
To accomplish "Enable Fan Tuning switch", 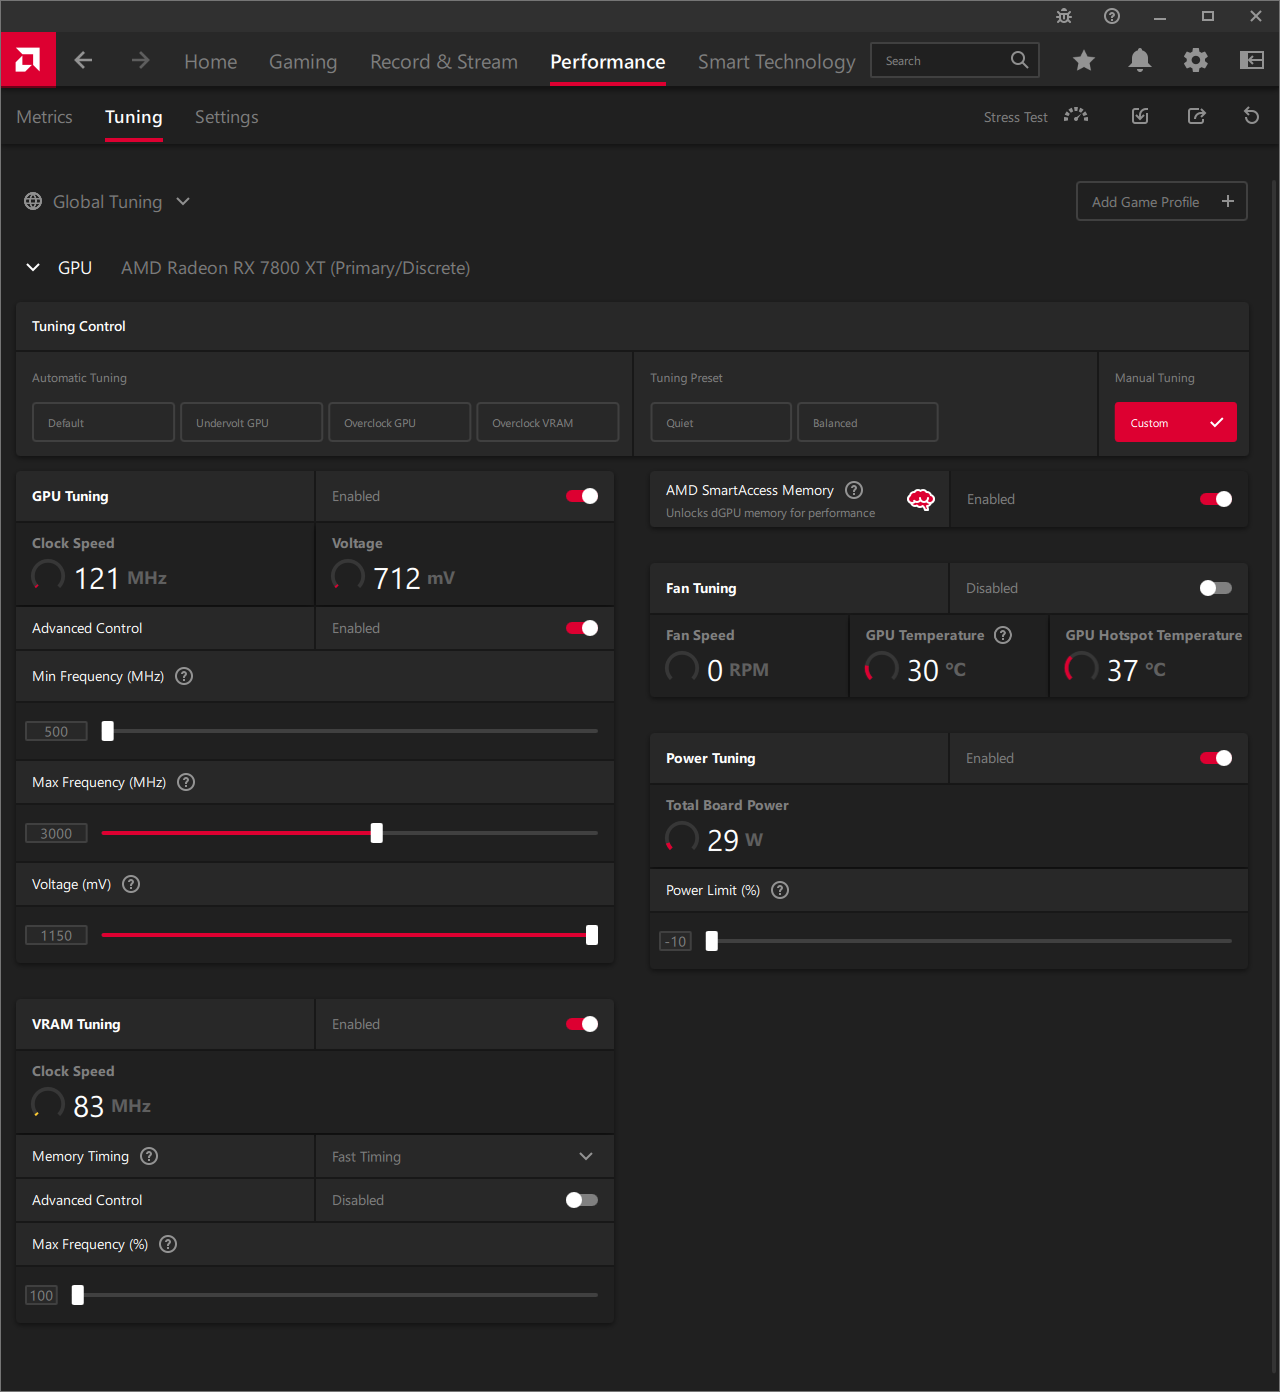I will [1216, 588].
